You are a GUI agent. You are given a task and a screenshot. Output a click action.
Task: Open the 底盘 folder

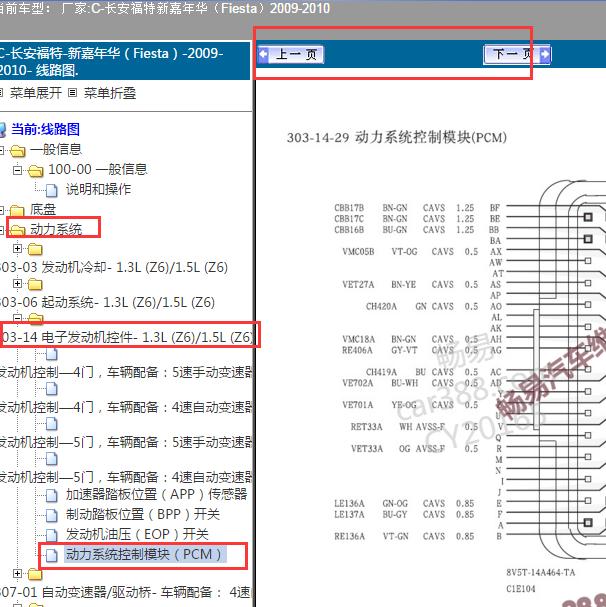coord(43,209)
